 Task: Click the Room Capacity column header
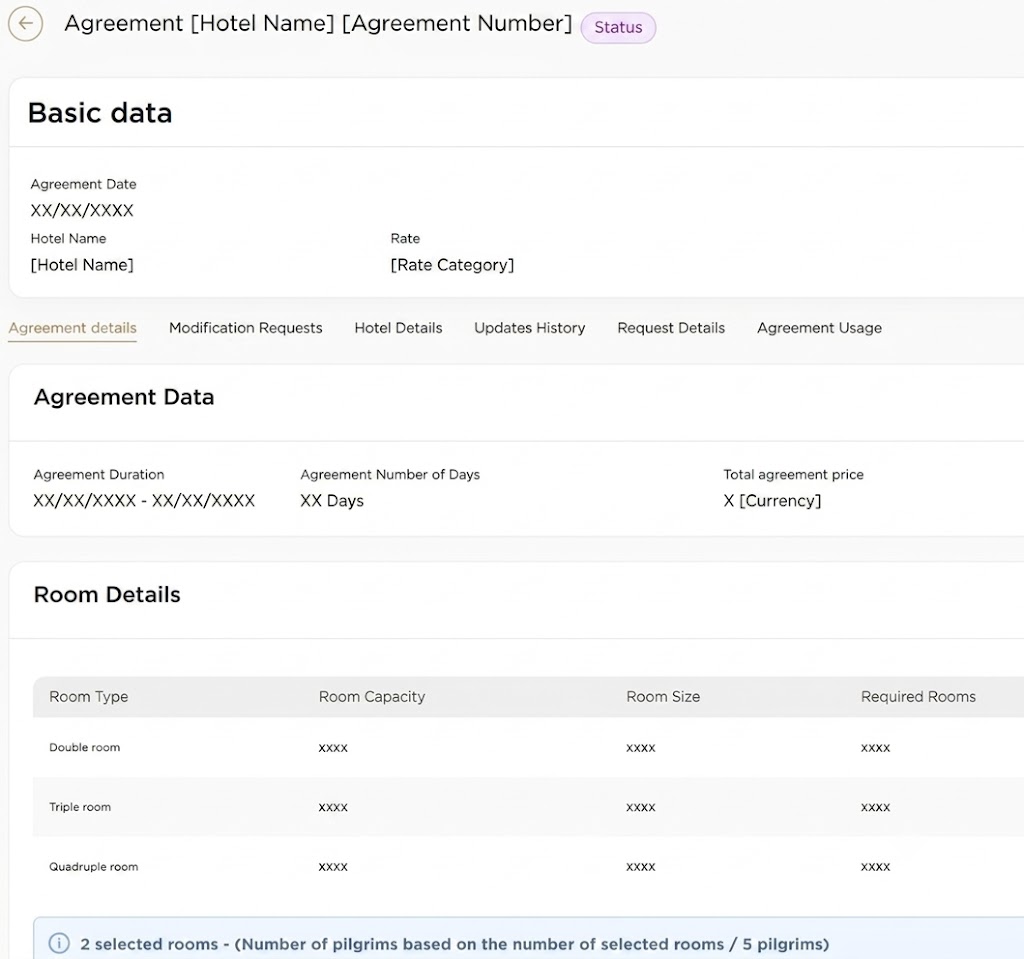pos(372,696)
